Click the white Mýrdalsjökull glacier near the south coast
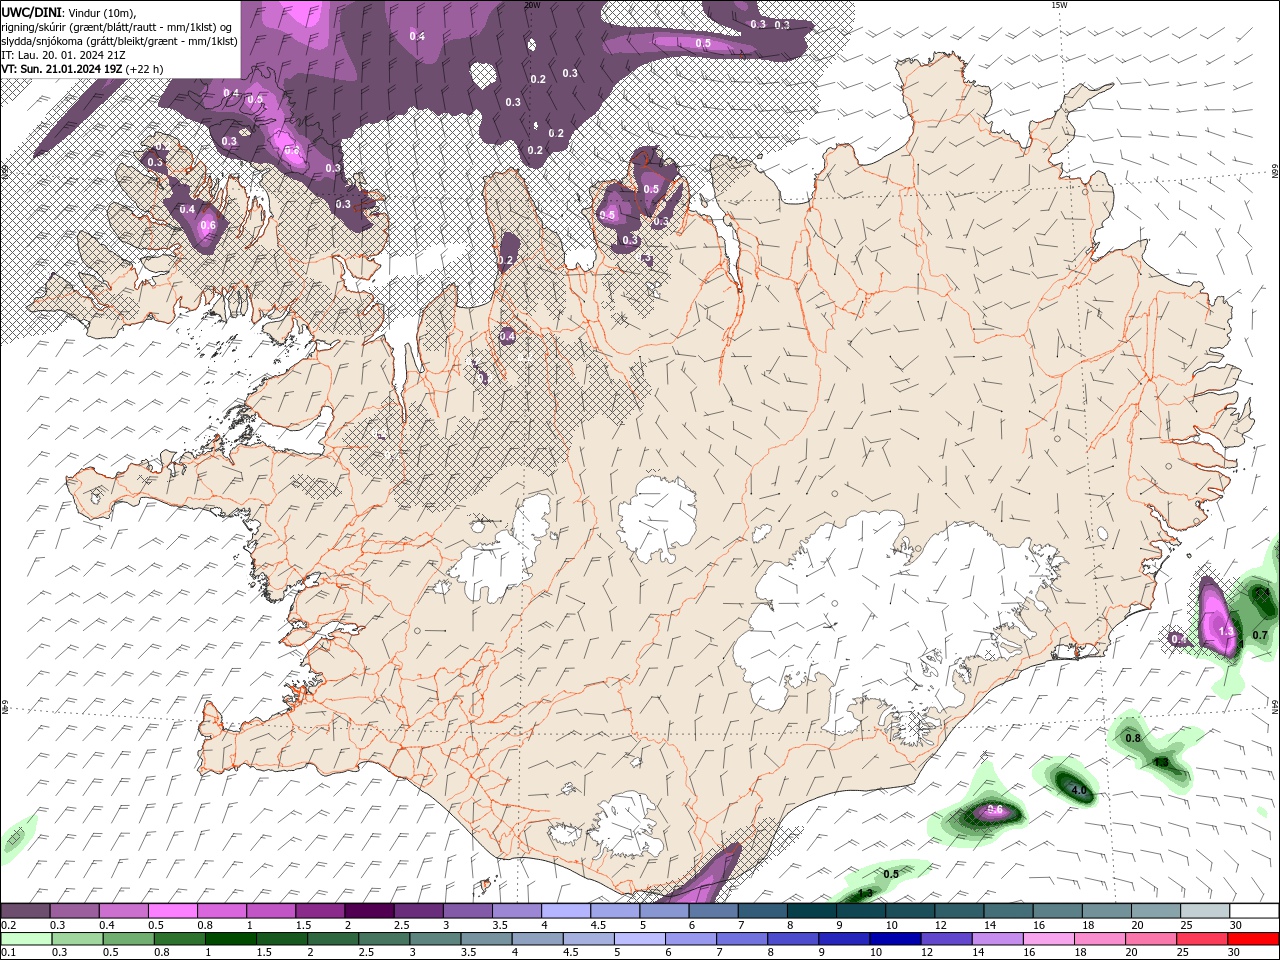 click(627, 825)
